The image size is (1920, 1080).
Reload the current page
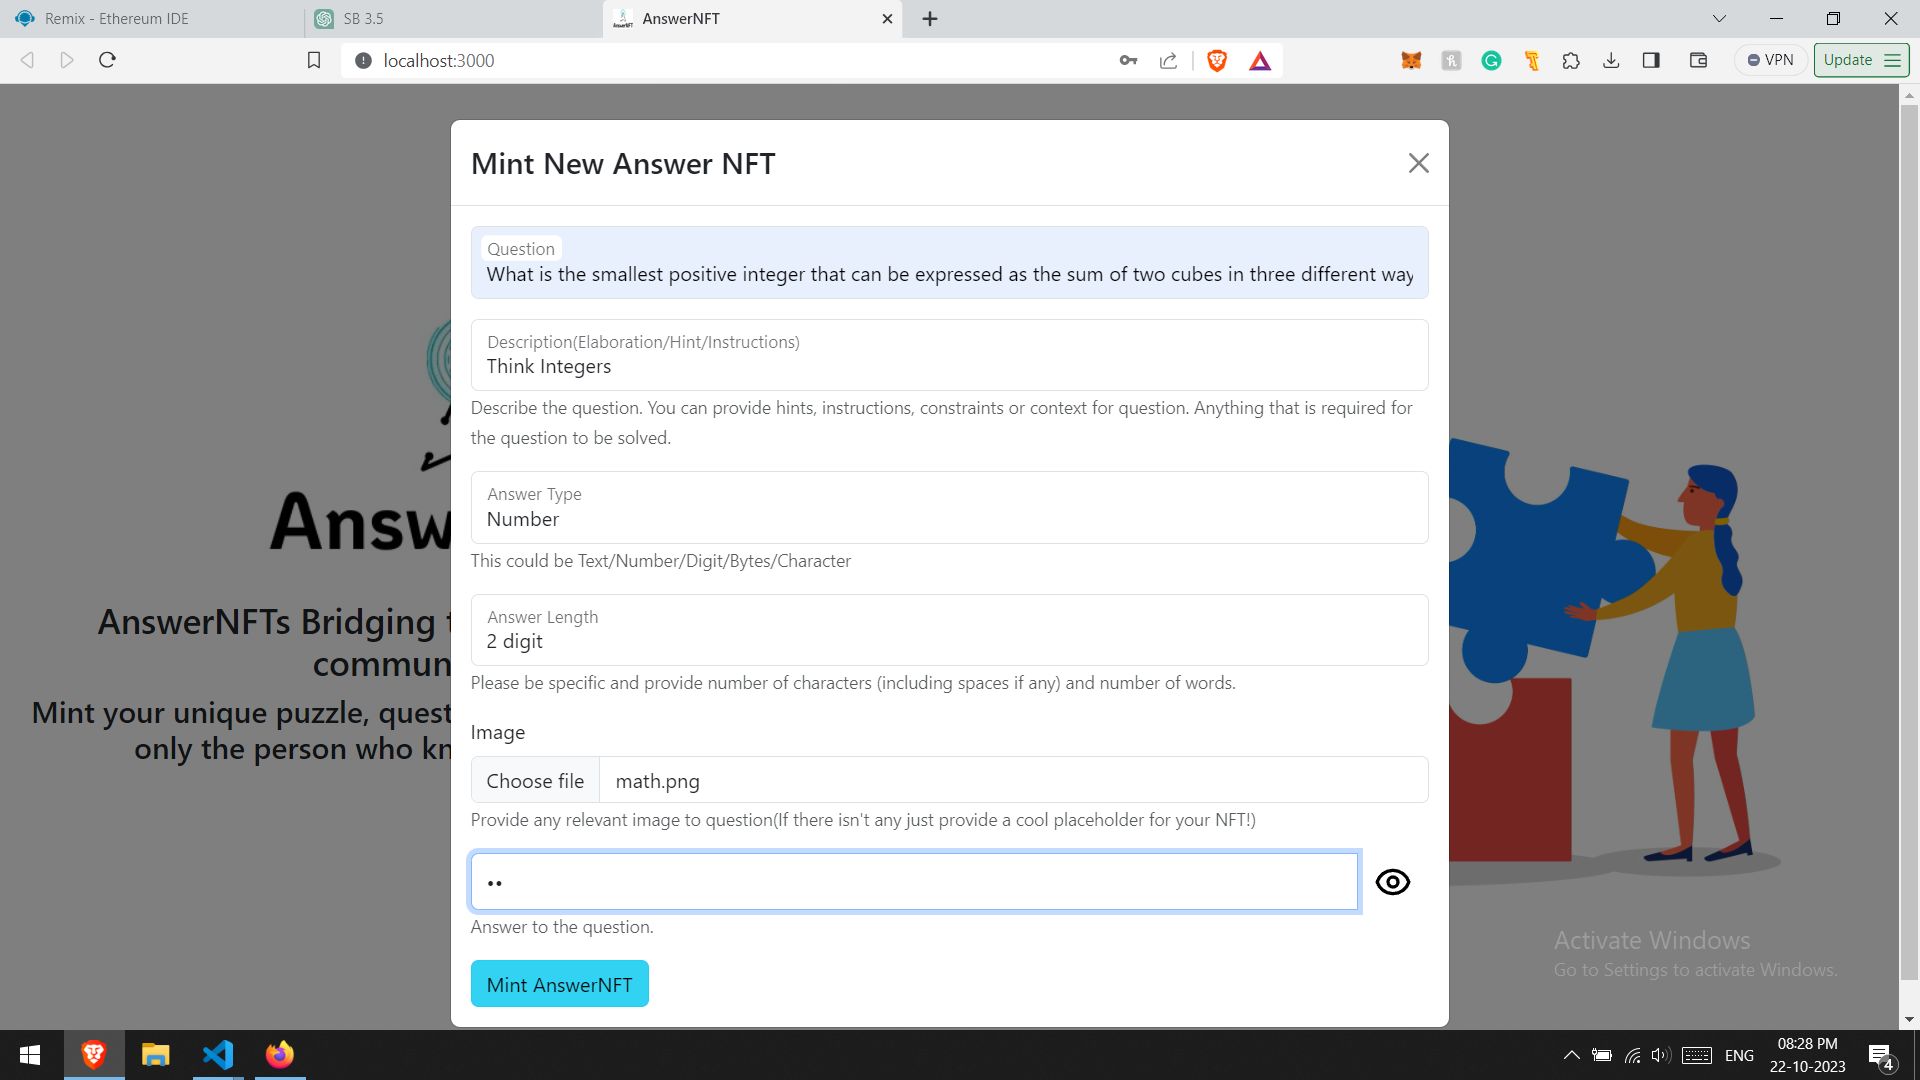click(x=108, y=60)
